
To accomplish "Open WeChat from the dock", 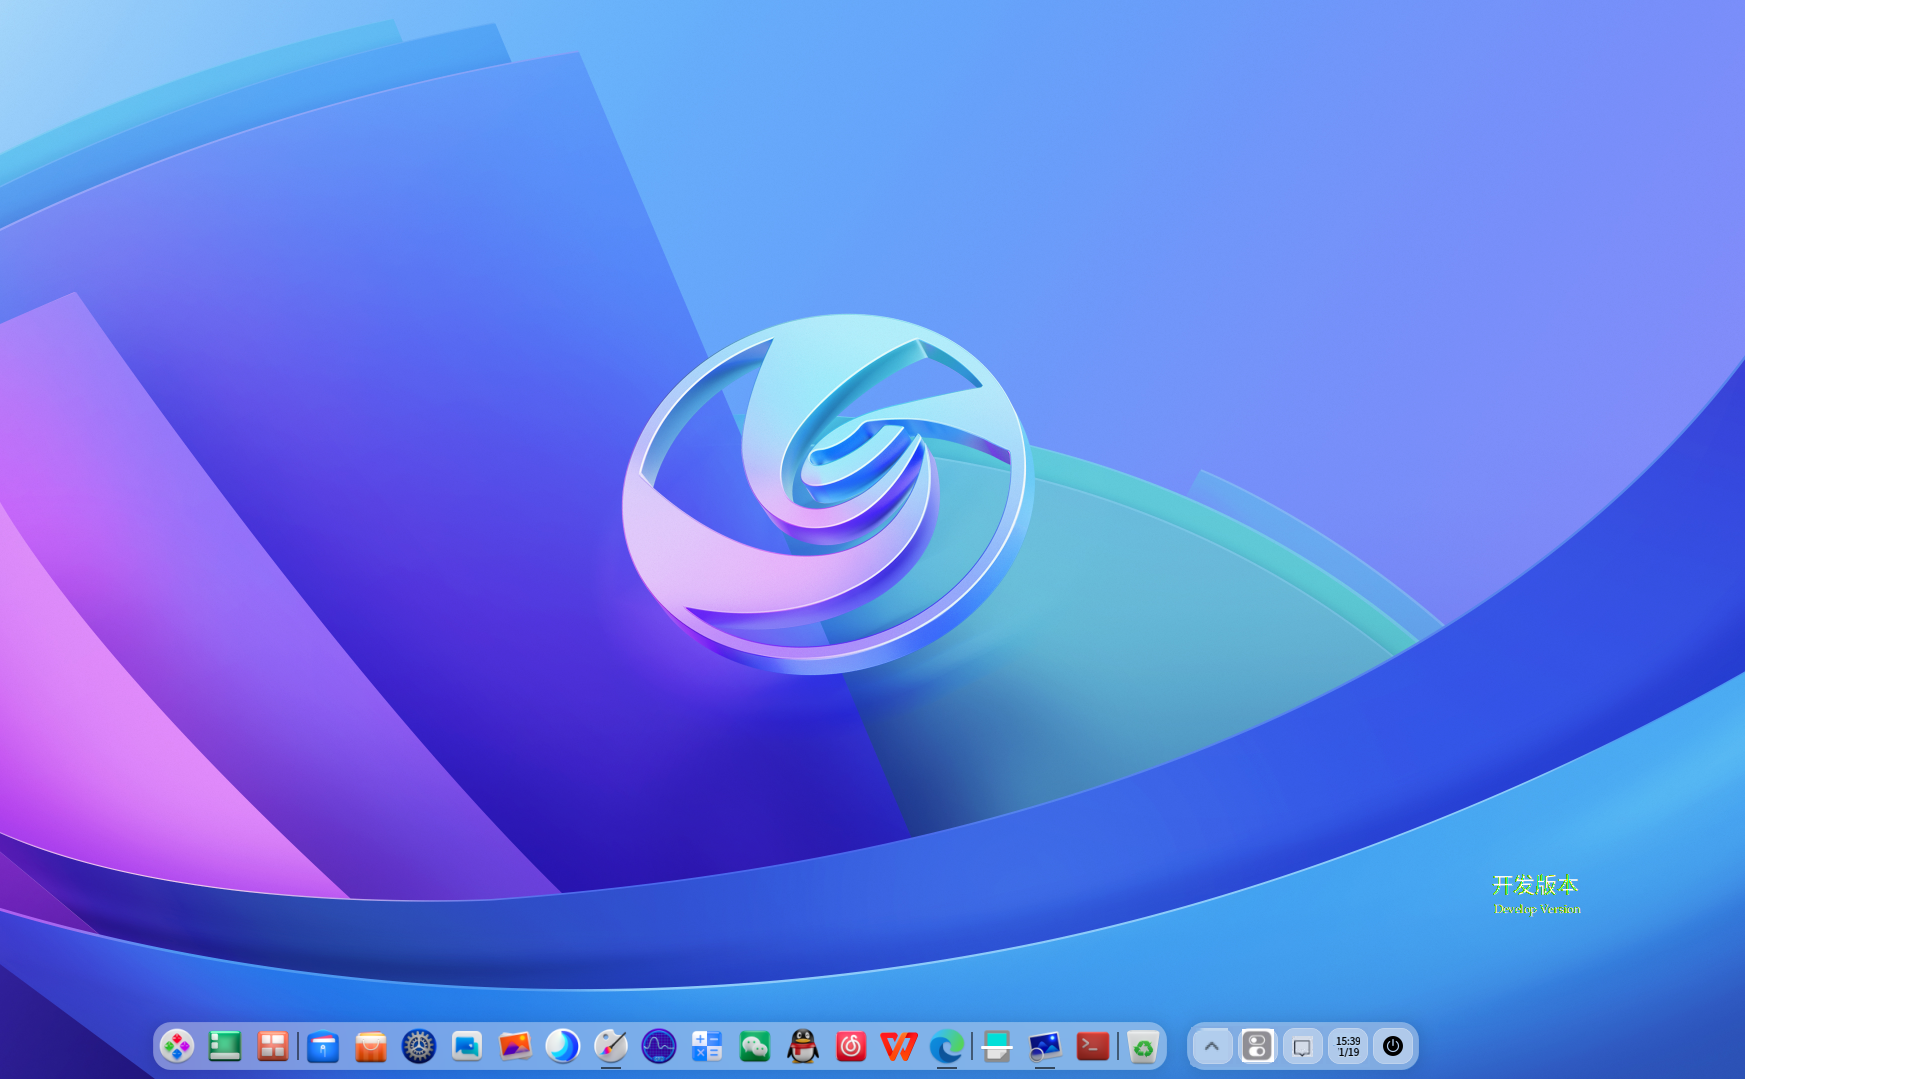I will tap(755, 1046).
